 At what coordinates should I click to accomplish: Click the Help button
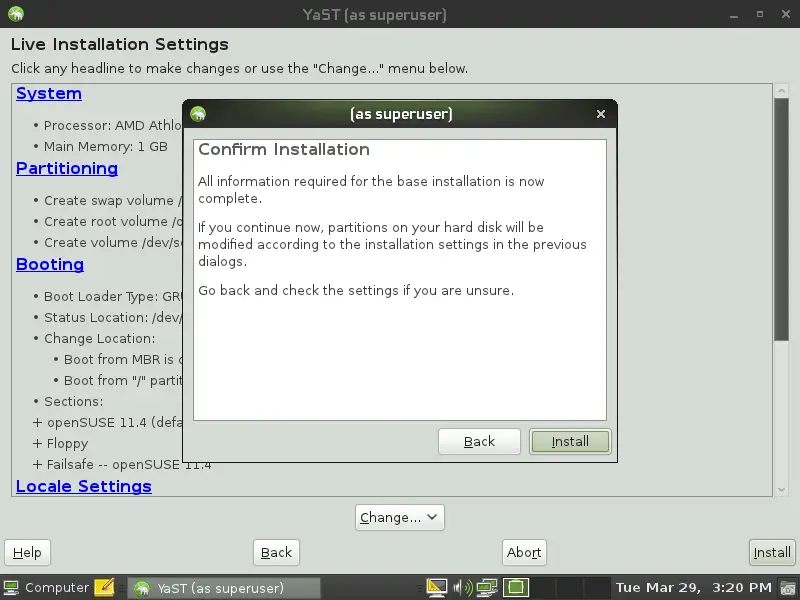click(27, 553)
